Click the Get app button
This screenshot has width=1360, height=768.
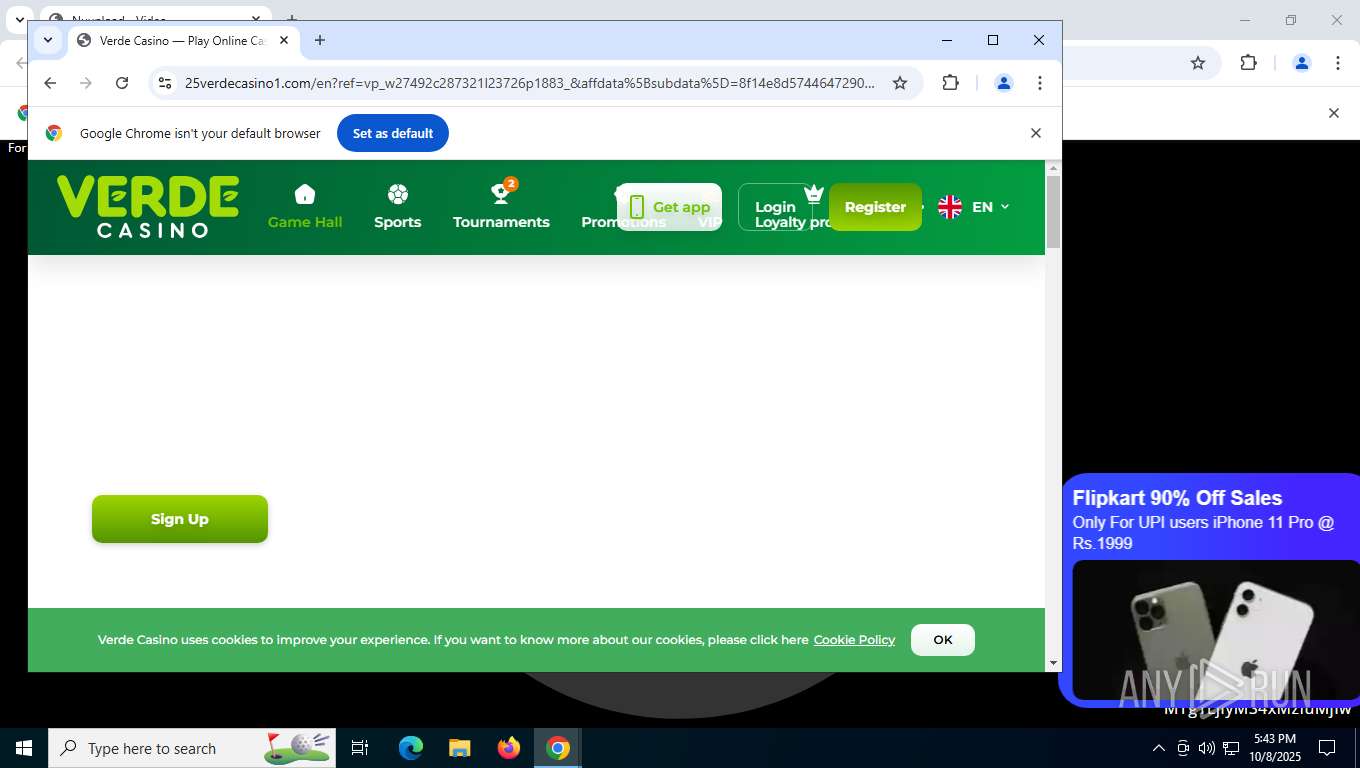(x=669, y=207)
